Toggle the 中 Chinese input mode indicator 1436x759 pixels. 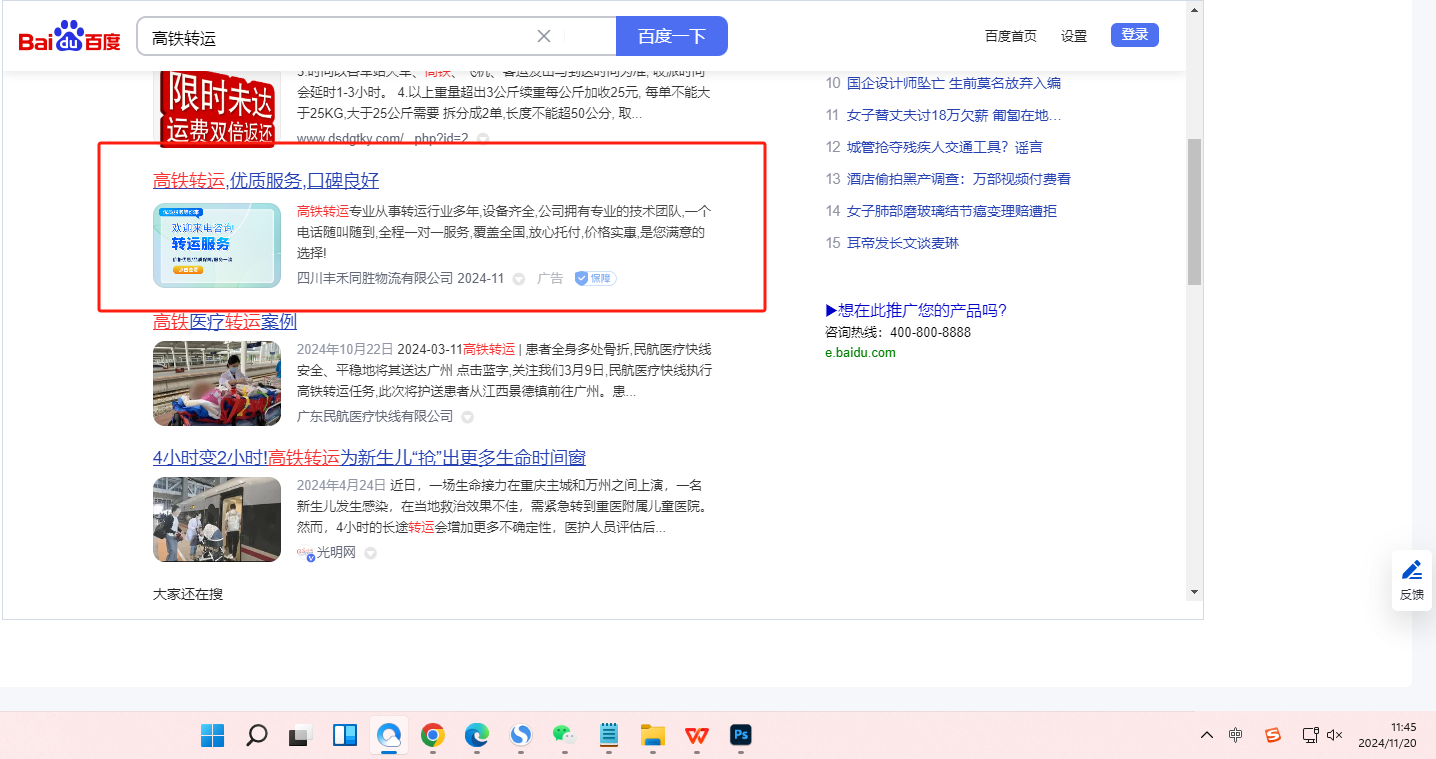[1236, 736]
